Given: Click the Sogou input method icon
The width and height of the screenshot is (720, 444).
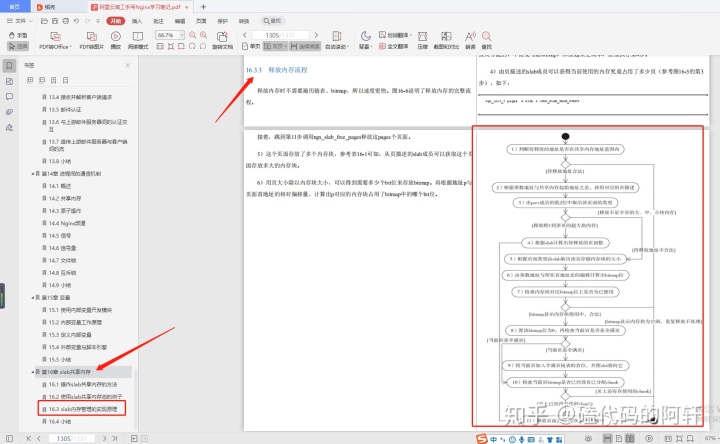Looking at the screenshot, I should tap(482, 439).
